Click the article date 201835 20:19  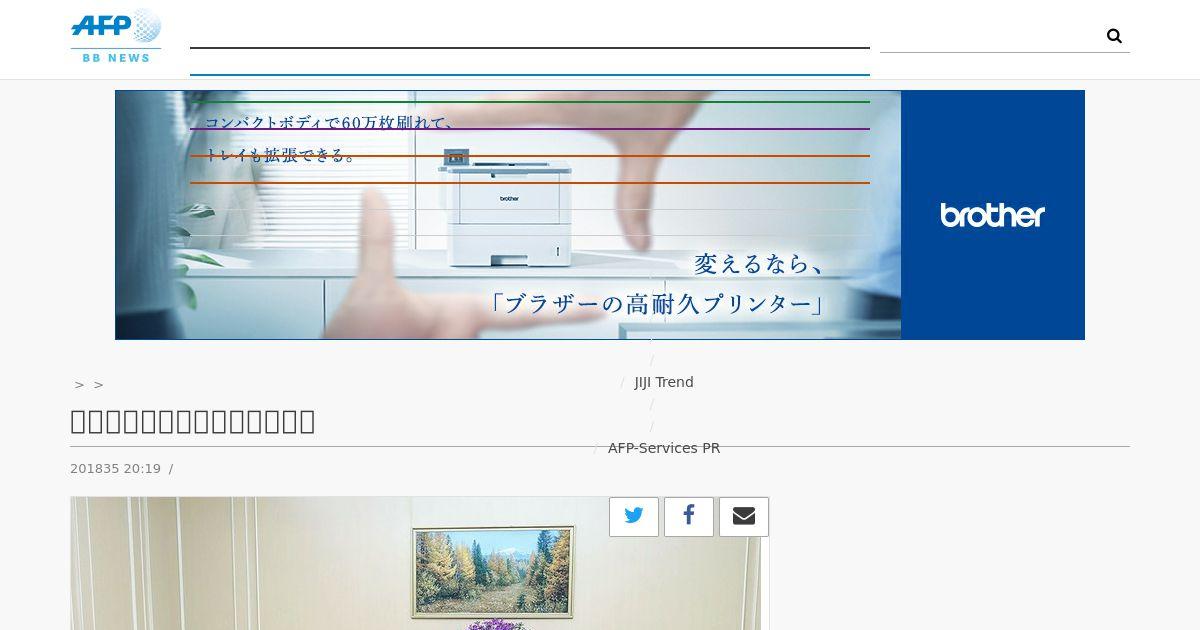(x=115, y=469)
